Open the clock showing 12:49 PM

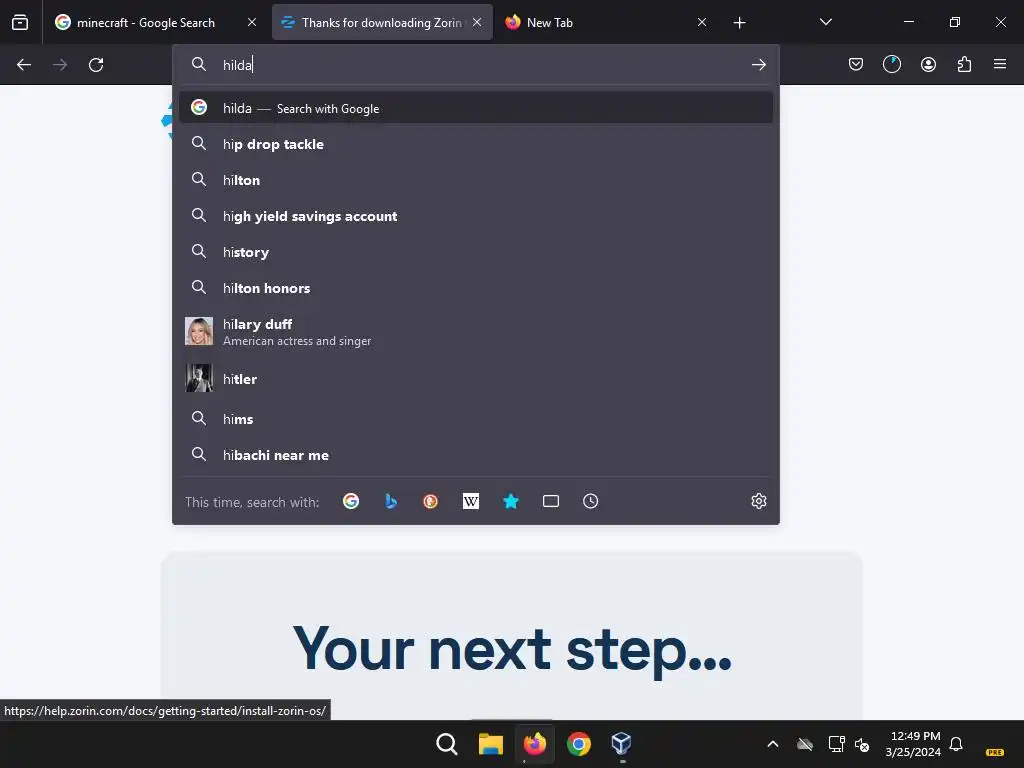click(913, 743)
